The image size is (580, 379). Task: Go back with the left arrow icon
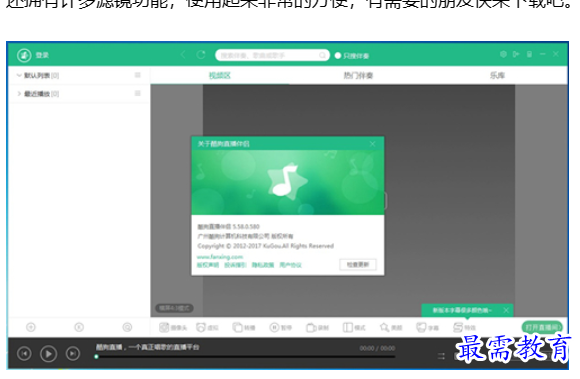183,55
